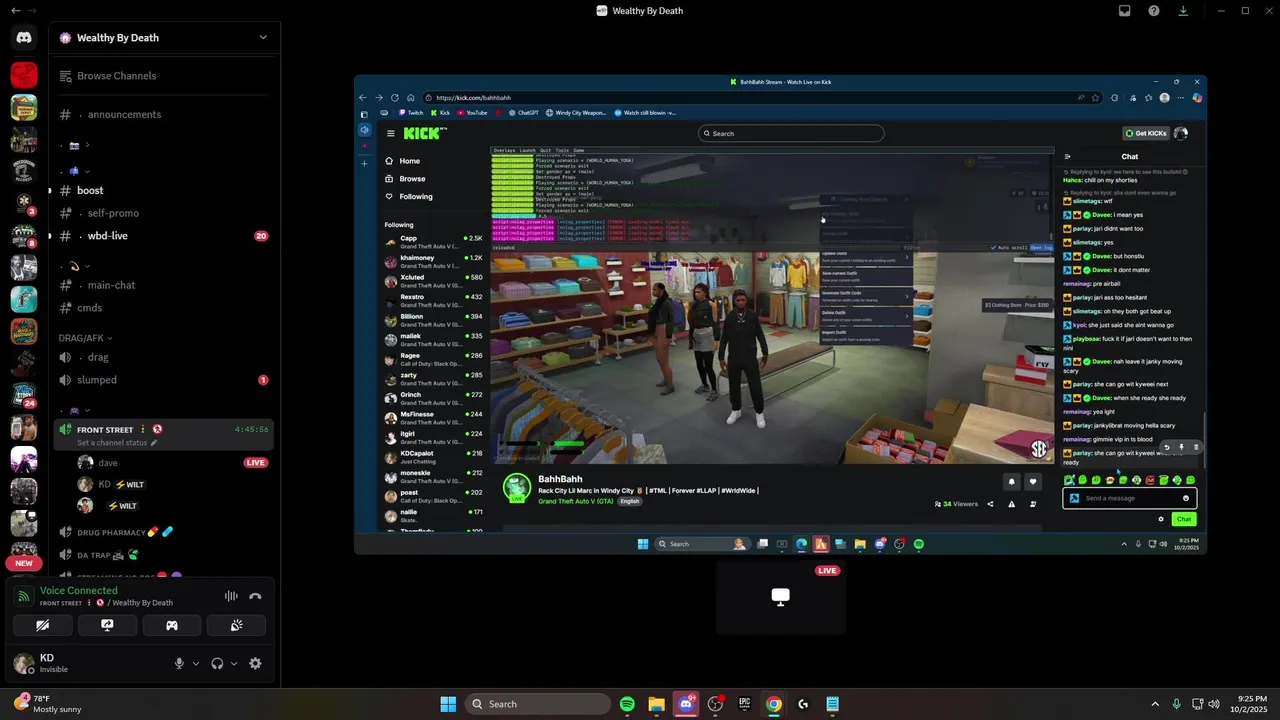Open the soundboard button
This screenshot has height=720, width=1280.
pos(236,625)
